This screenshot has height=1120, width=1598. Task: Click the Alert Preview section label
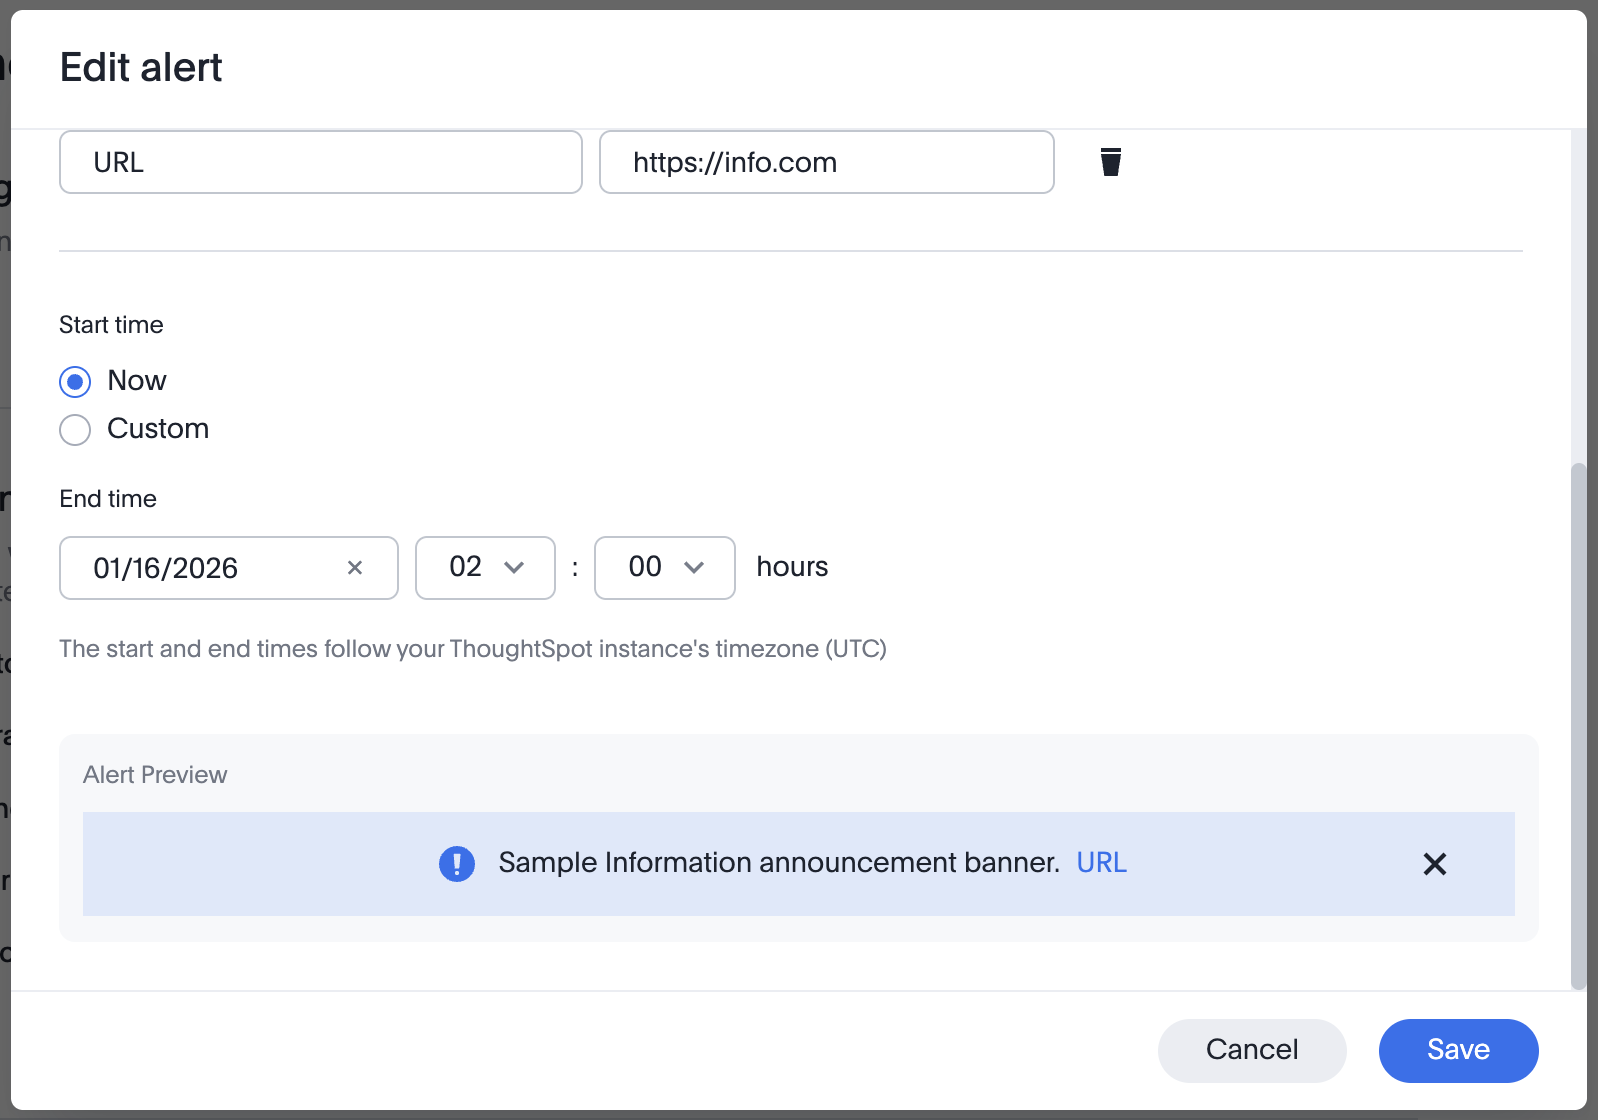pyautogui.click(x=155, y=775)
